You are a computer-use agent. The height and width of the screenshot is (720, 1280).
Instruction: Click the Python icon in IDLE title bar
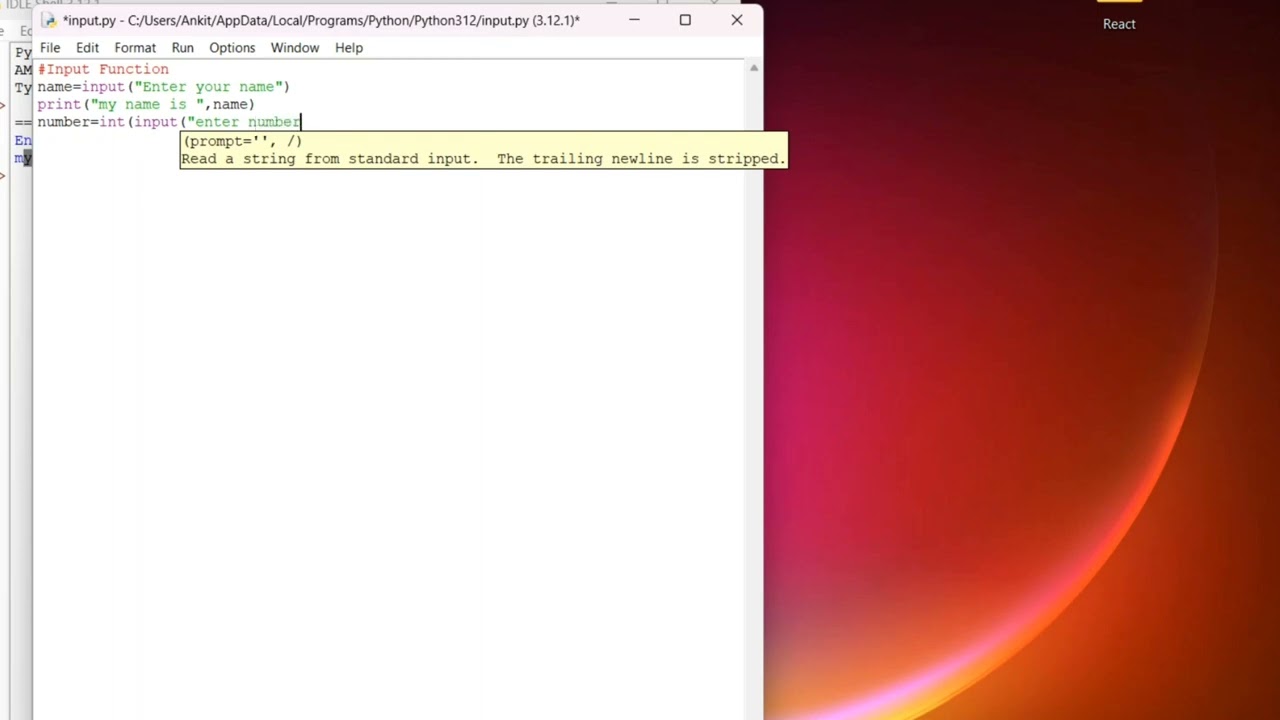pyautogui.click(x=48, y=20)
